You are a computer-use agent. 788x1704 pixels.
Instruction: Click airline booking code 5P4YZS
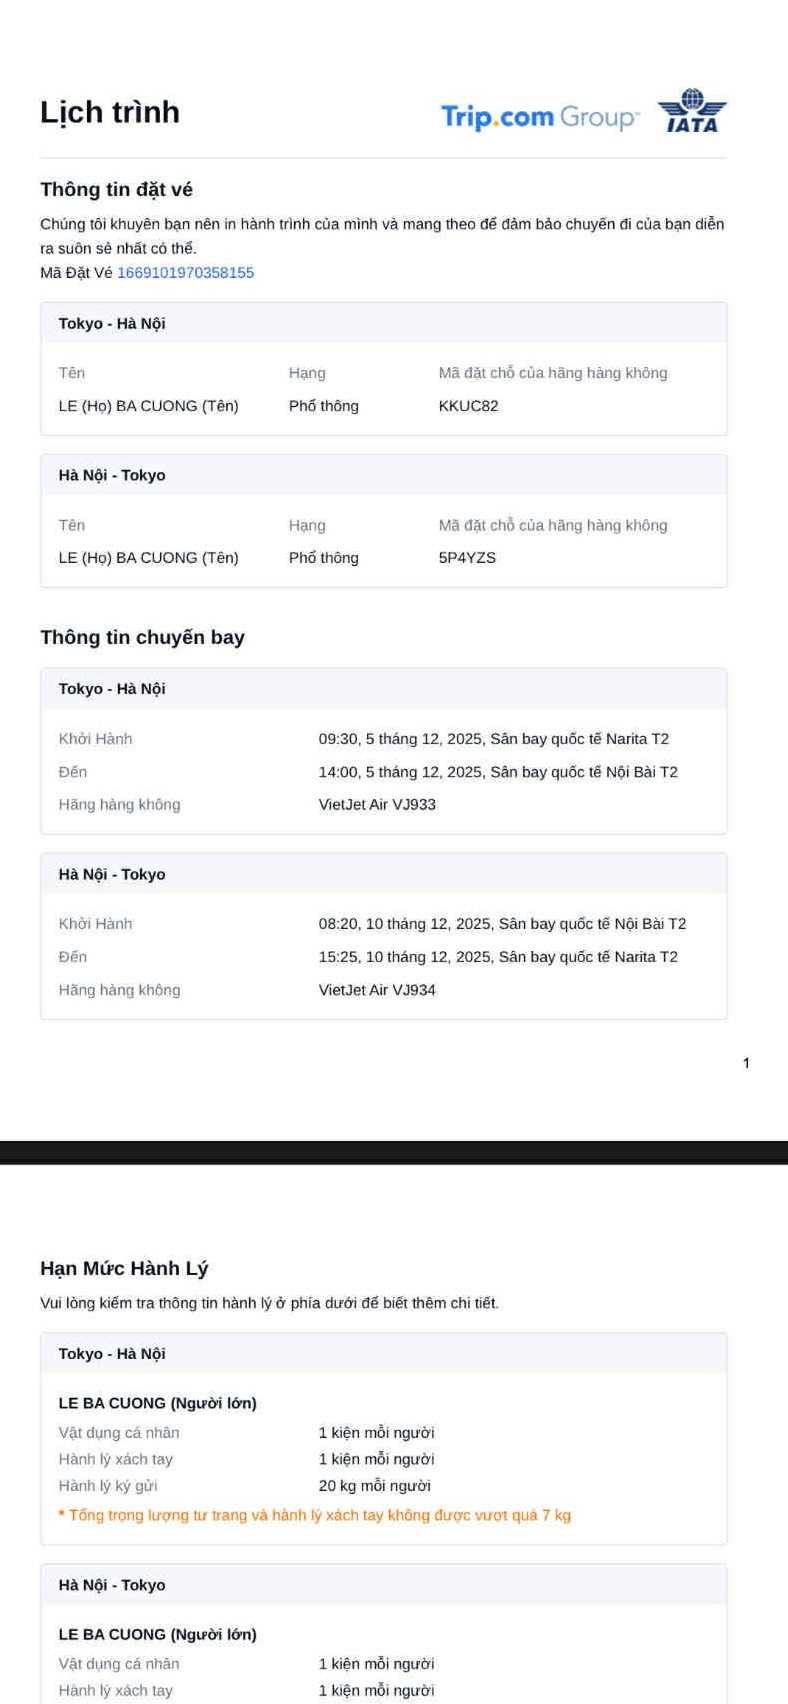click(467, 558)
